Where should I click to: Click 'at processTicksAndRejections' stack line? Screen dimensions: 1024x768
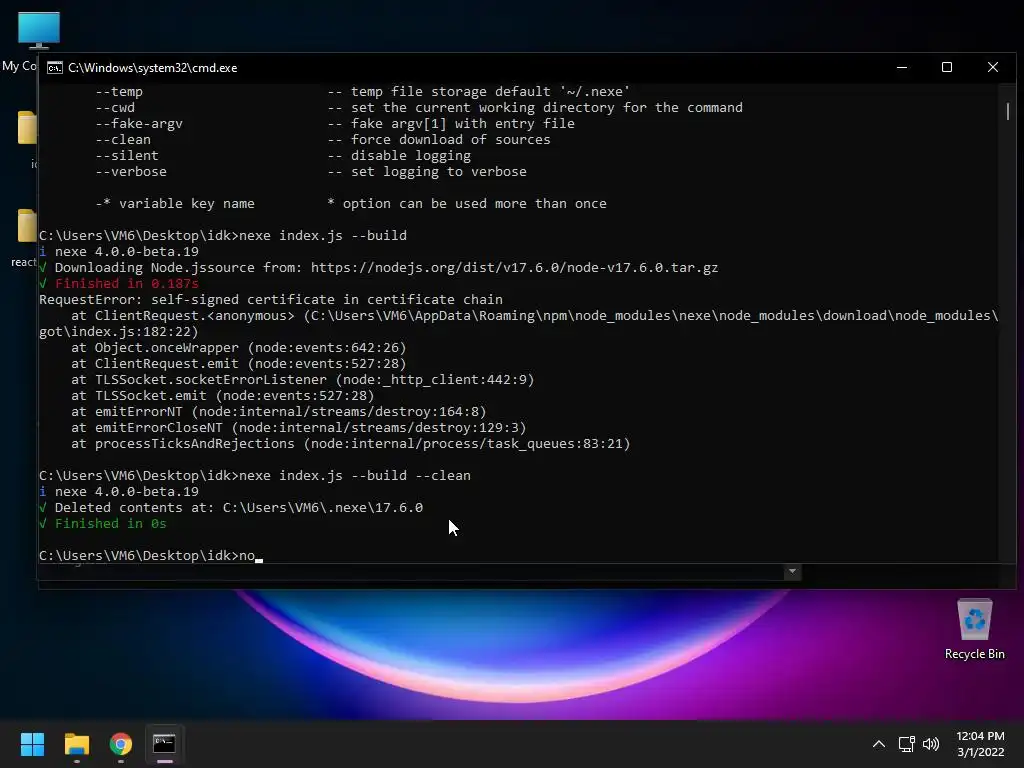coord(351,443)
